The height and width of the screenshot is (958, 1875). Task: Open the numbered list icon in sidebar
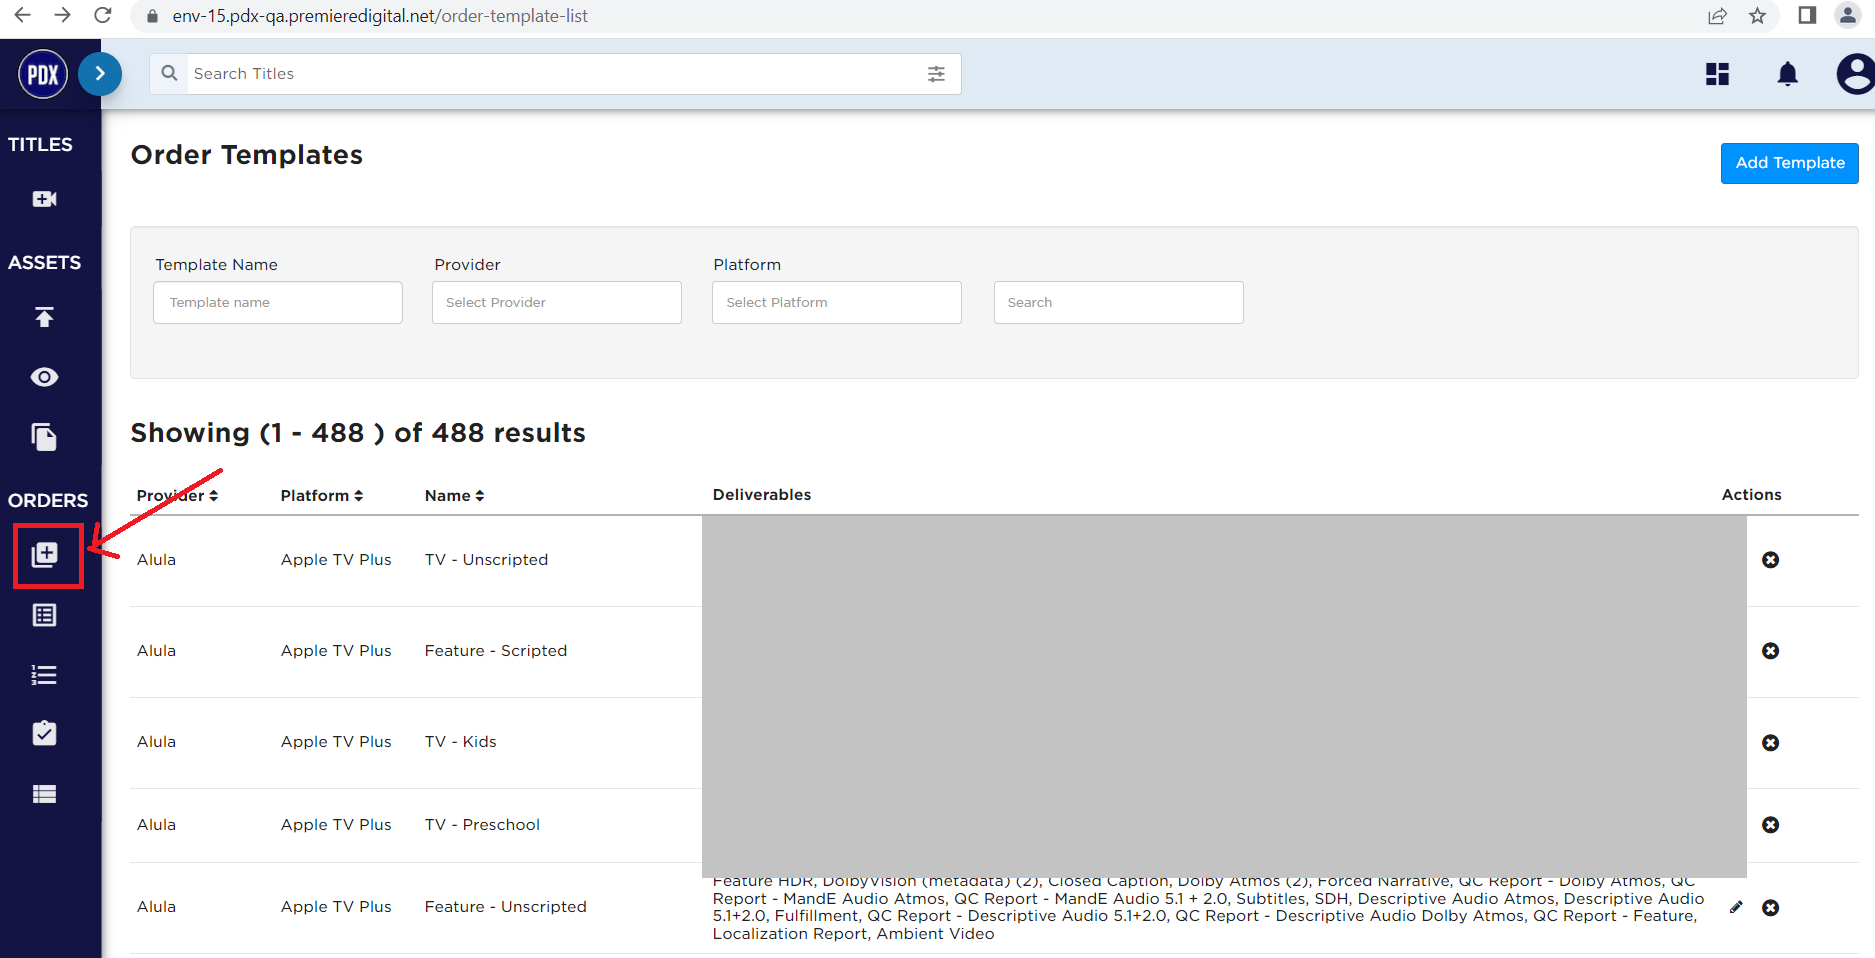[x=44, y=675]
